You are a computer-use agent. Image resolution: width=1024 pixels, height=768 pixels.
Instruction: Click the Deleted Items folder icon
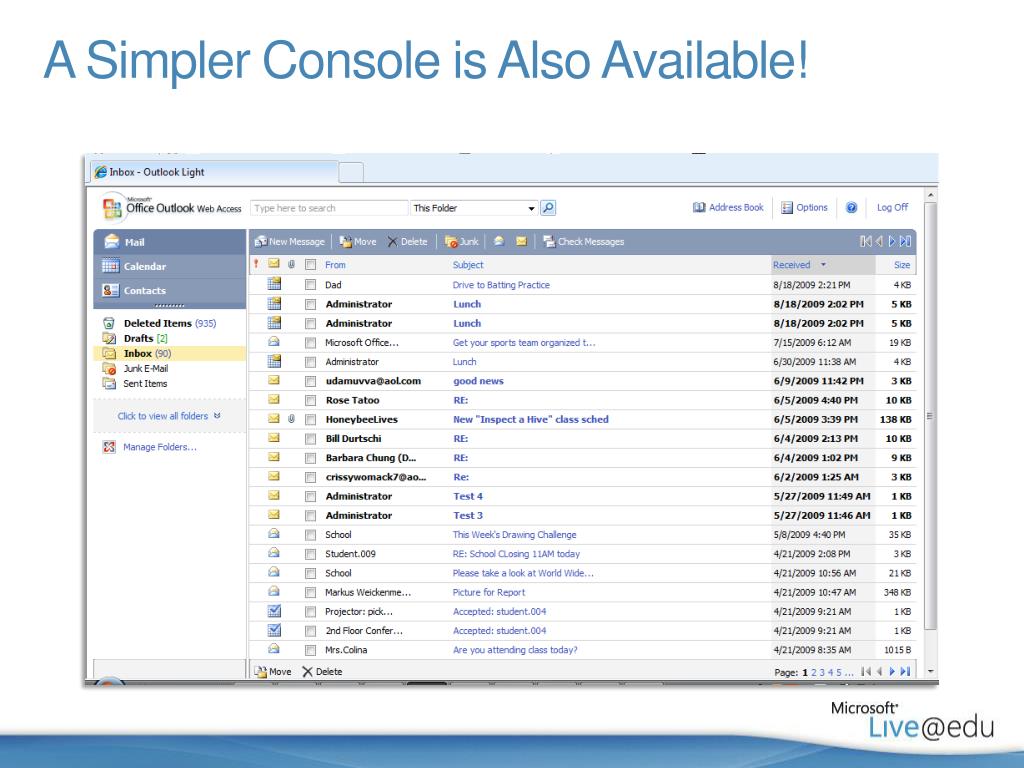109,323
